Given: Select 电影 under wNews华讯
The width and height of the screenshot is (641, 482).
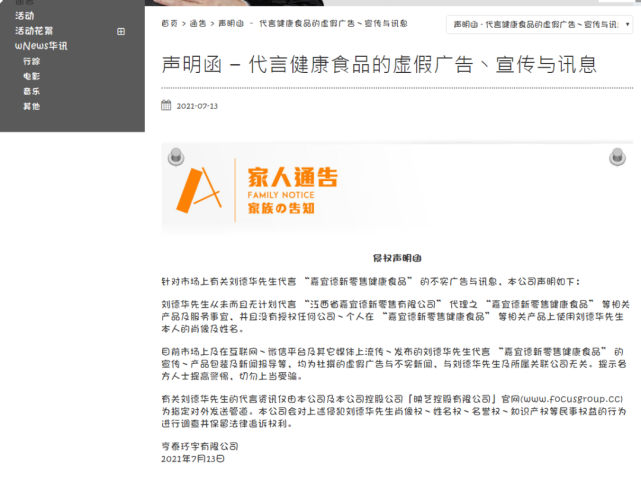Looking at the screenshot, I should tap(31, 76).
